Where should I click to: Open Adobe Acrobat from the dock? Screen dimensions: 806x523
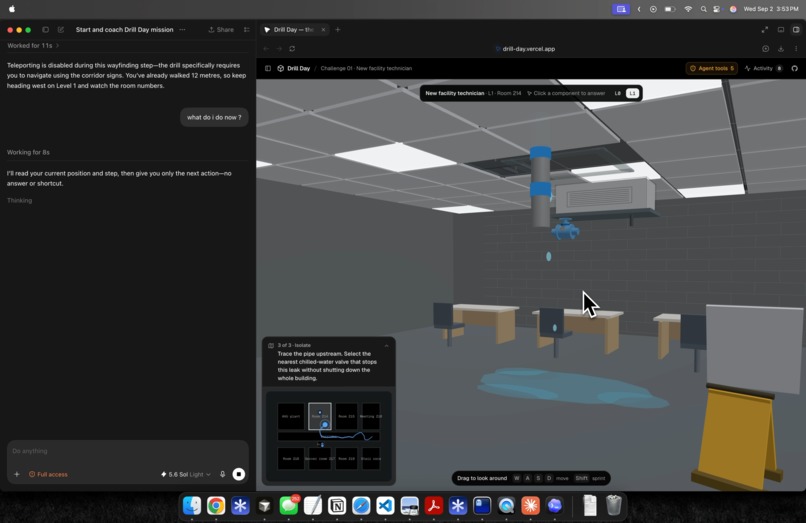pyautogui.click(x=433, y=506)
